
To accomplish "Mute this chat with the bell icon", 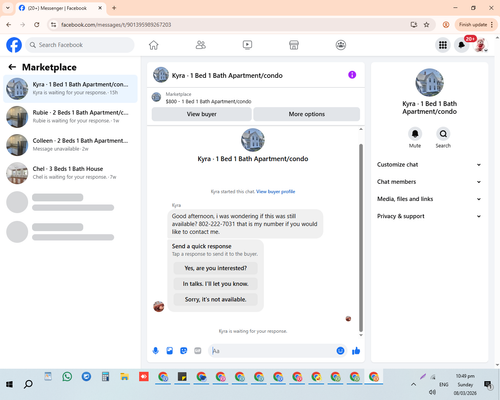I will 415,134.
